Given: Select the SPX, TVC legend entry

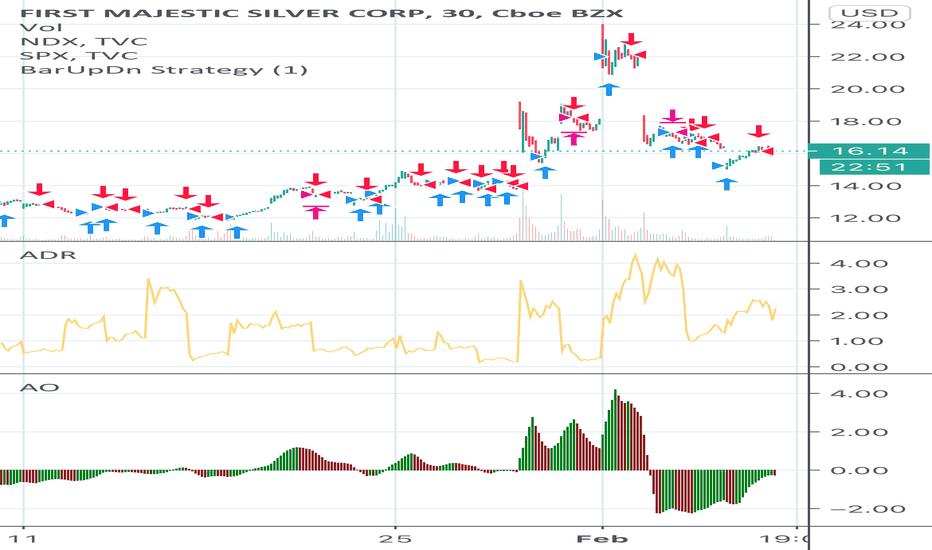Looking at the screenshot, I should (79, 56).
